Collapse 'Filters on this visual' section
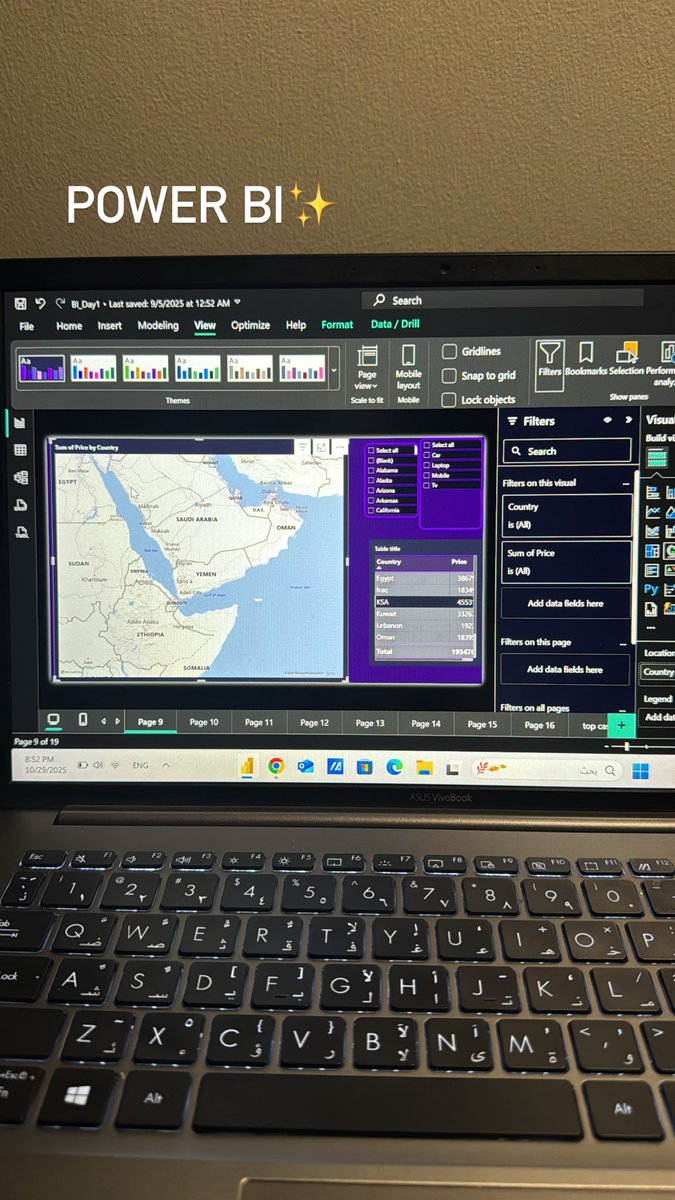The height and width of the screenshot is (1200, 675). click(626, 483)
